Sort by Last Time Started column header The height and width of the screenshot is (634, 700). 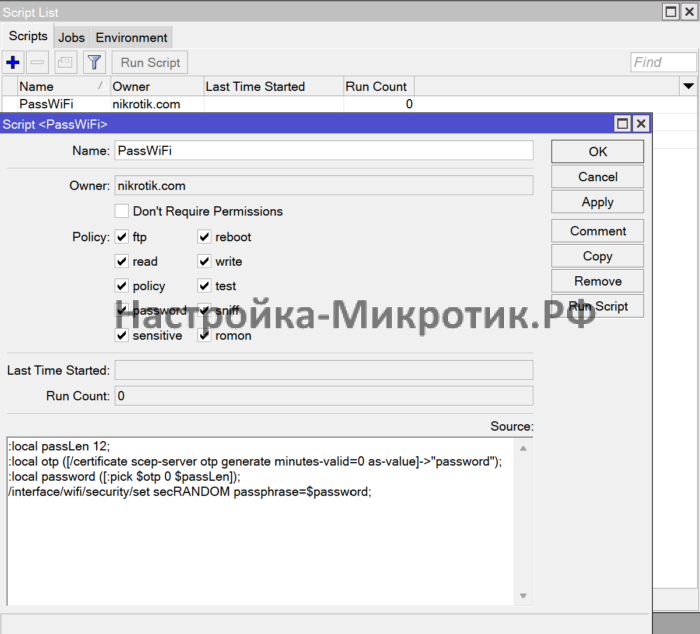[x=273, y=86]
